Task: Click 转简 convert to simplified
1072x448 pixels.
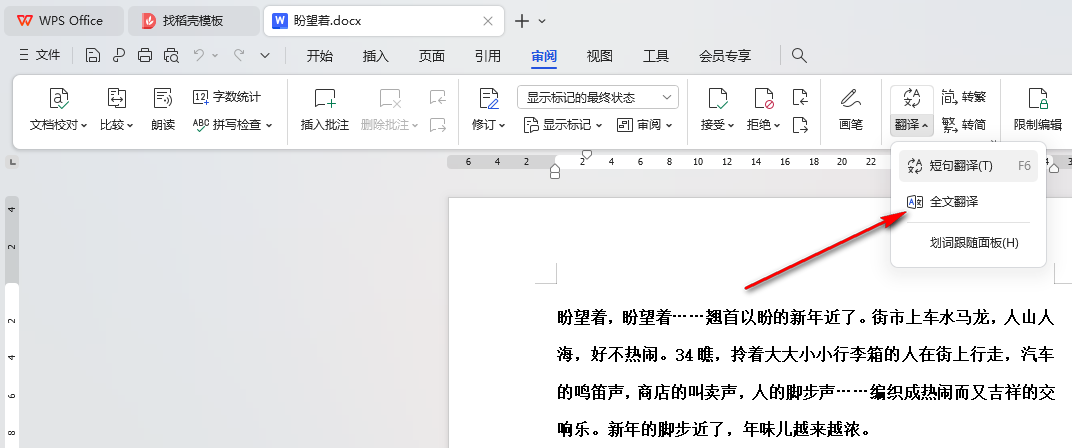Action: click(964, 124)
